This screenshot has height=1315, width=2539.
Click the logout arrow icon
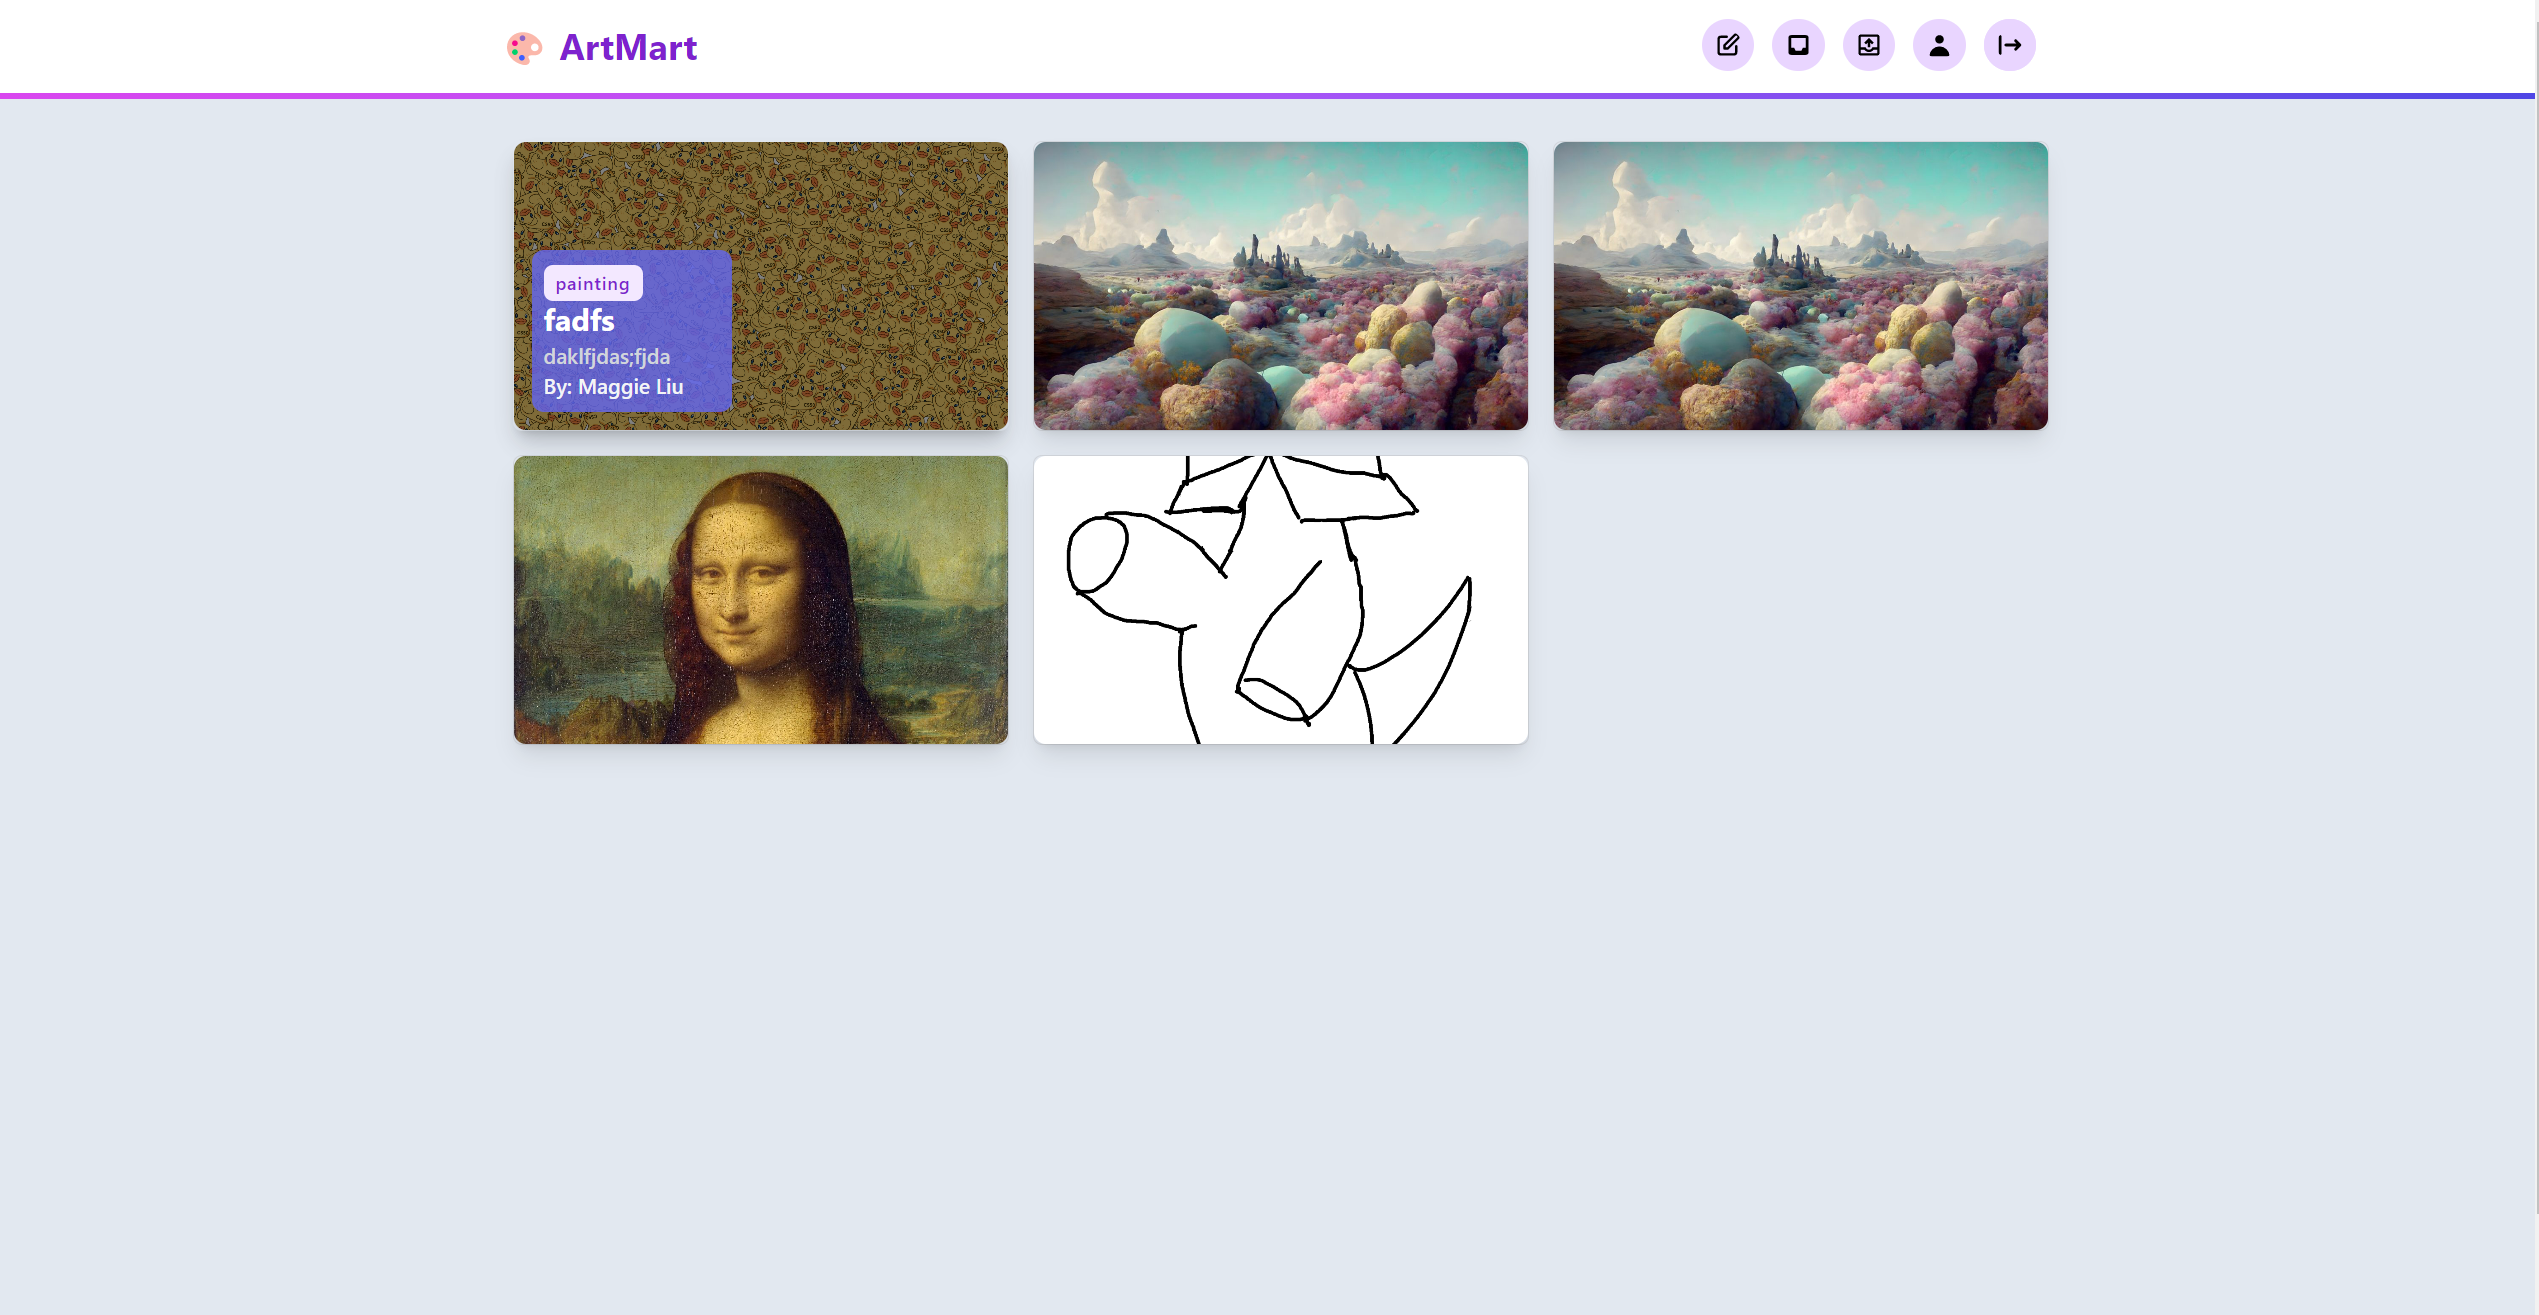click(x=2009, y=45)
